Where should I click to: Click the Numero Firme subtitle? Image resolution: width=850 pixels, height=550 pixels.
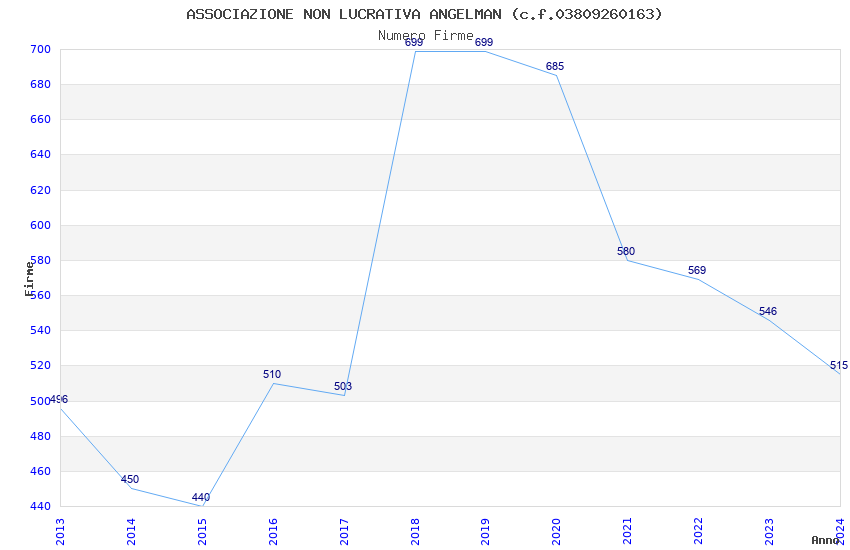(x=426, y=35)
